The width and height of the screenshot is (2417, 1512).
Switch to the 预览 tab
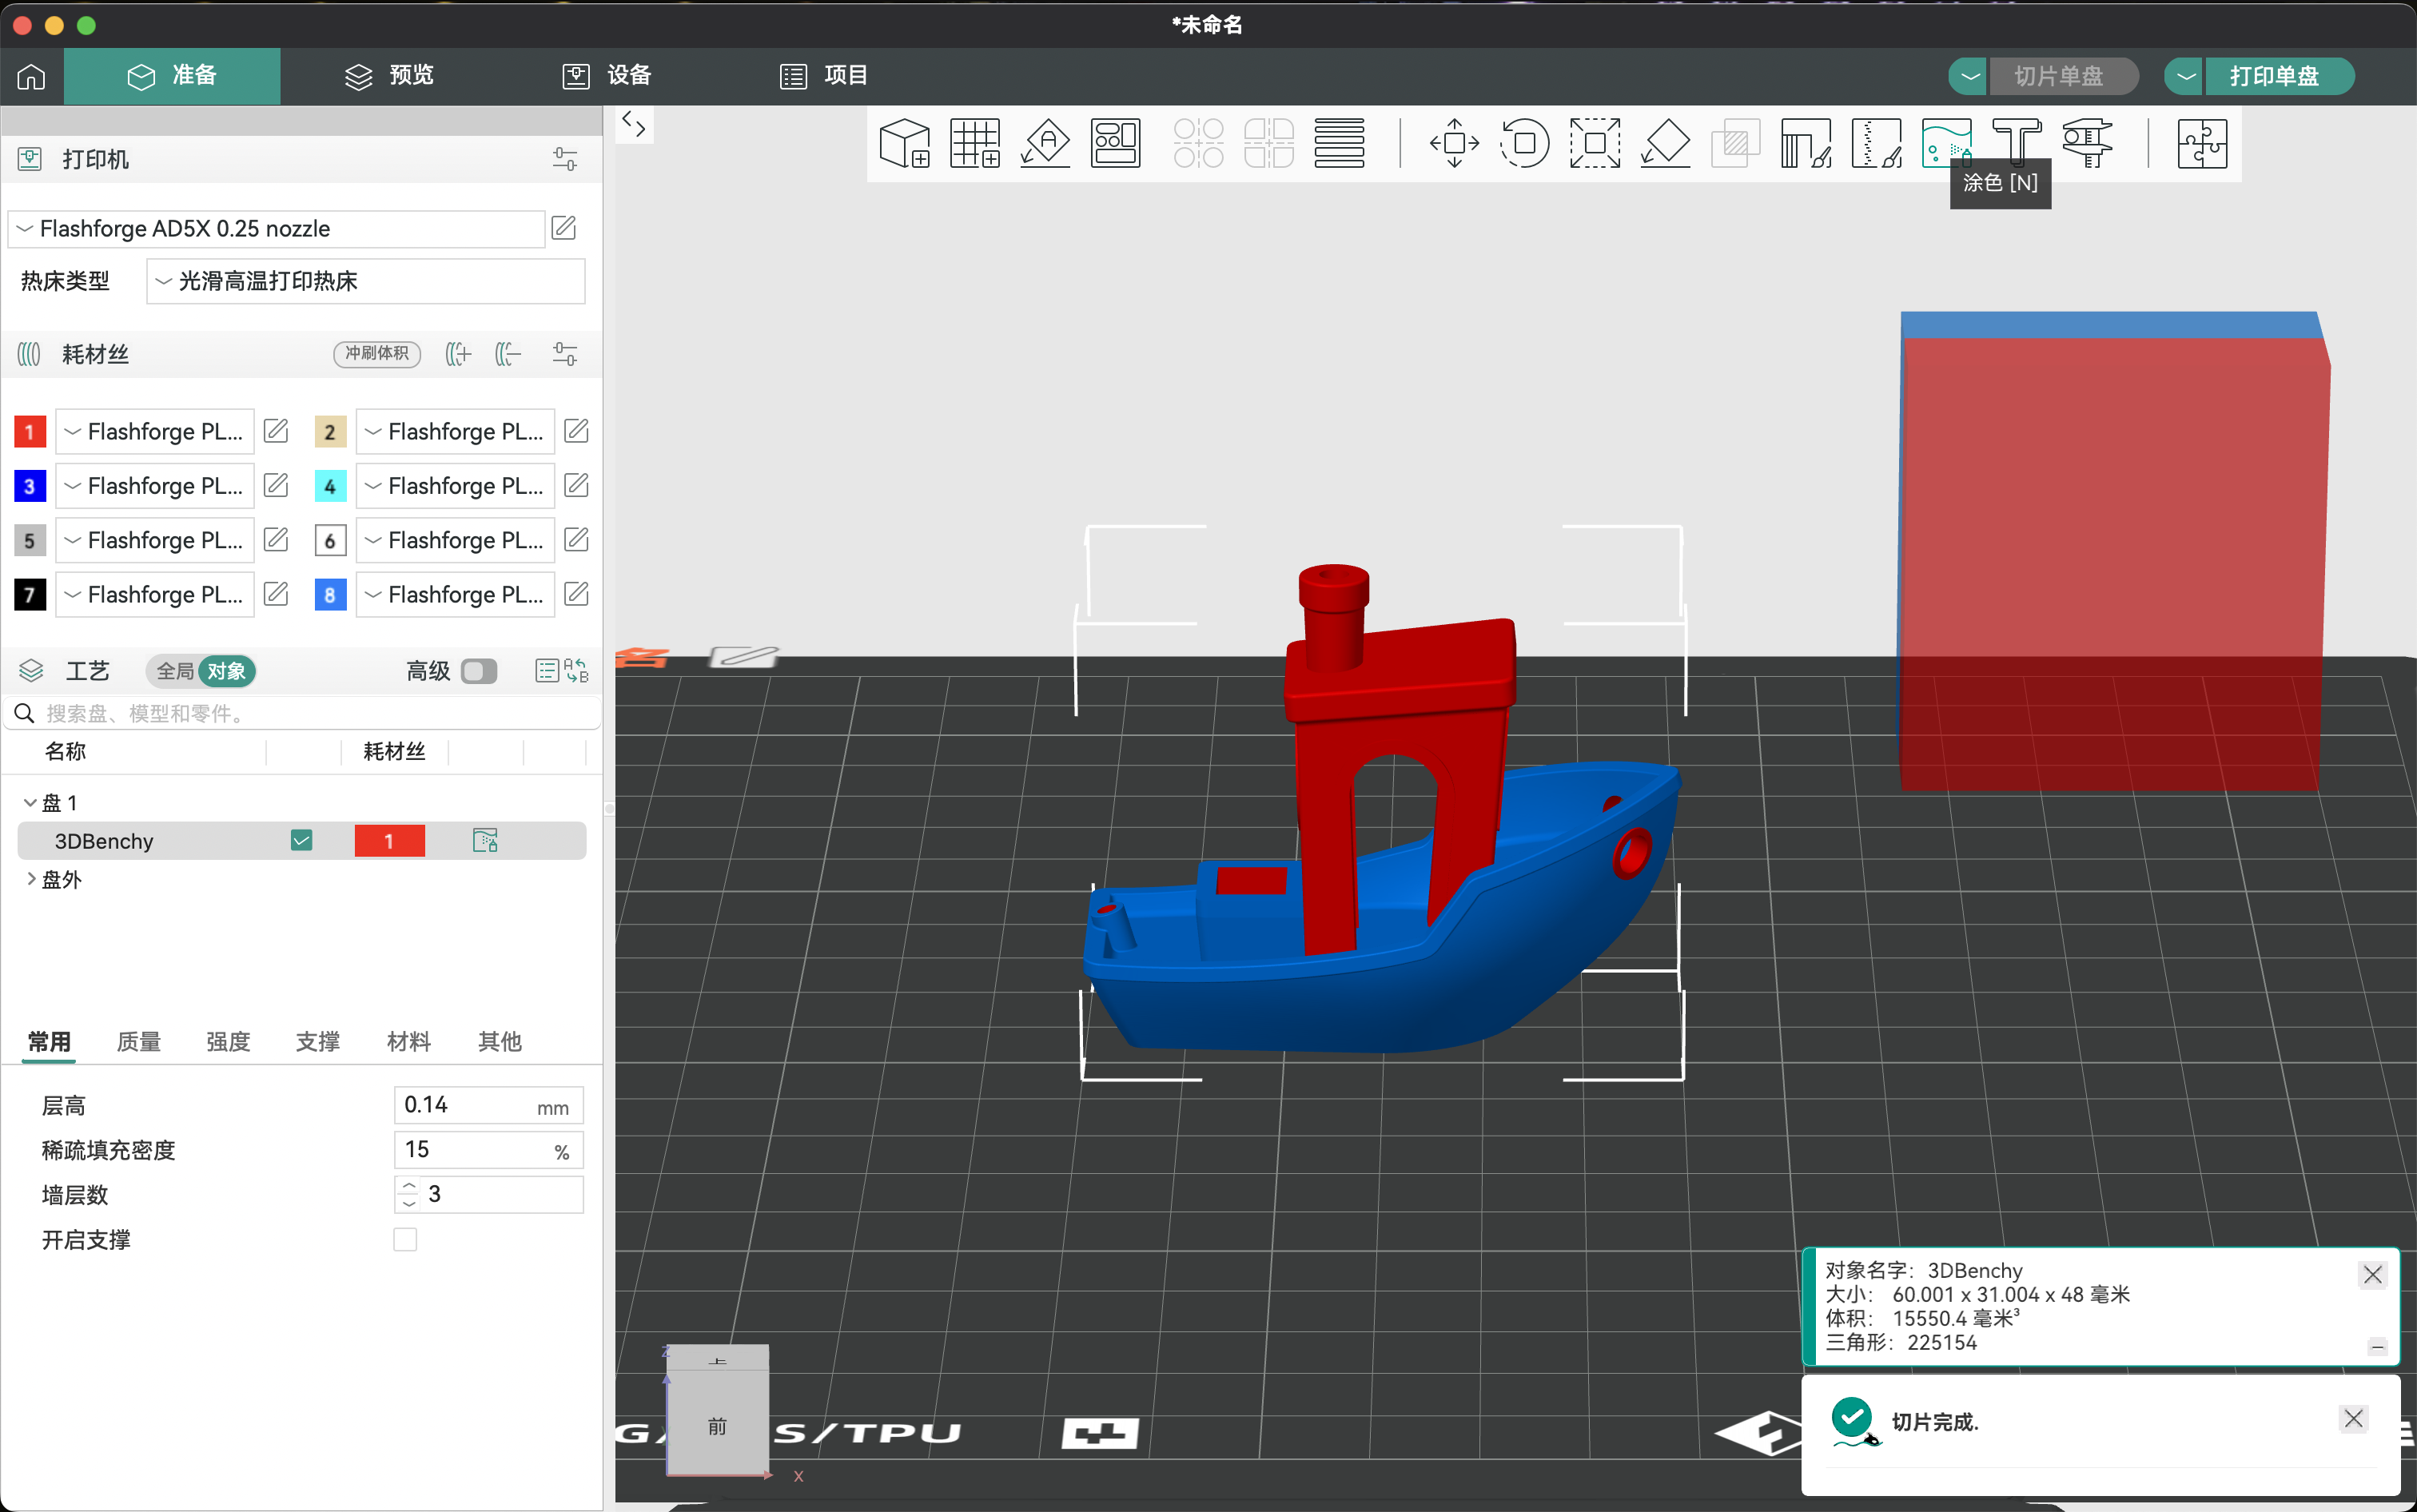click(x=389, y=76)
